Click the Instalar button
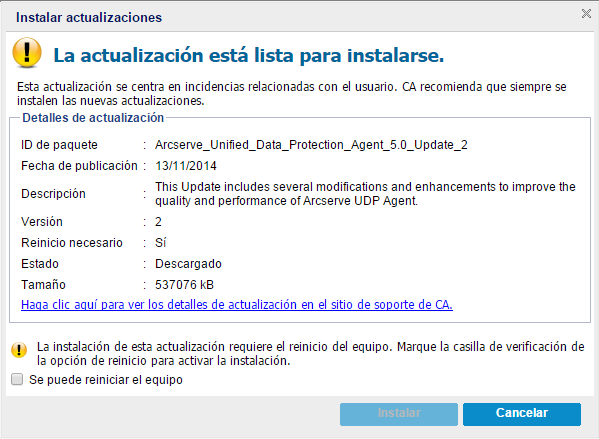 pyautogui.click(x=399, y=414)
